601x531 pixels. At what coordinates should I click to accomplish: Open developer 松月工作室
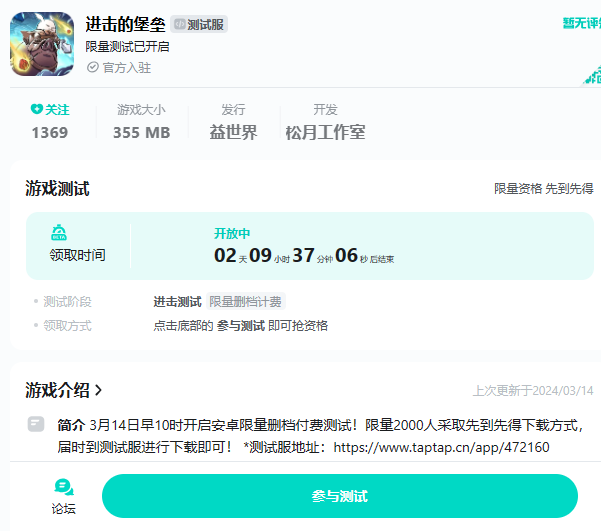[x=325, y=133]
